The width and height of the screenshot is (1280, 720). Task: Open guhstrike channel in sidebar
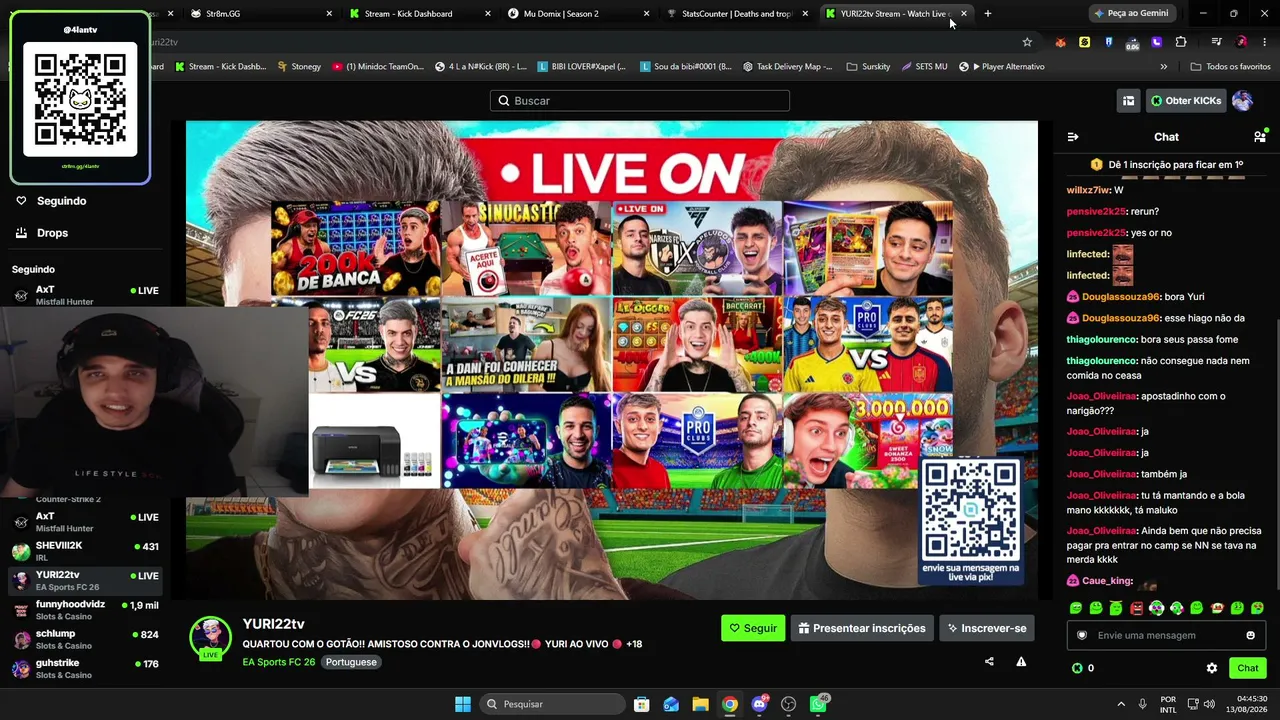coord(85,669)
